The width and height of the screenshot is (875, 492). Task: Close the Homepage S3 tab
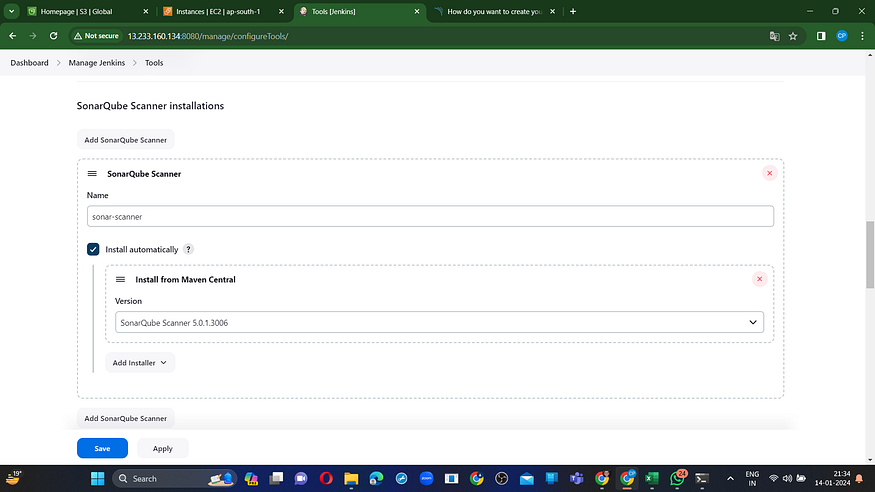click(146, 11)
